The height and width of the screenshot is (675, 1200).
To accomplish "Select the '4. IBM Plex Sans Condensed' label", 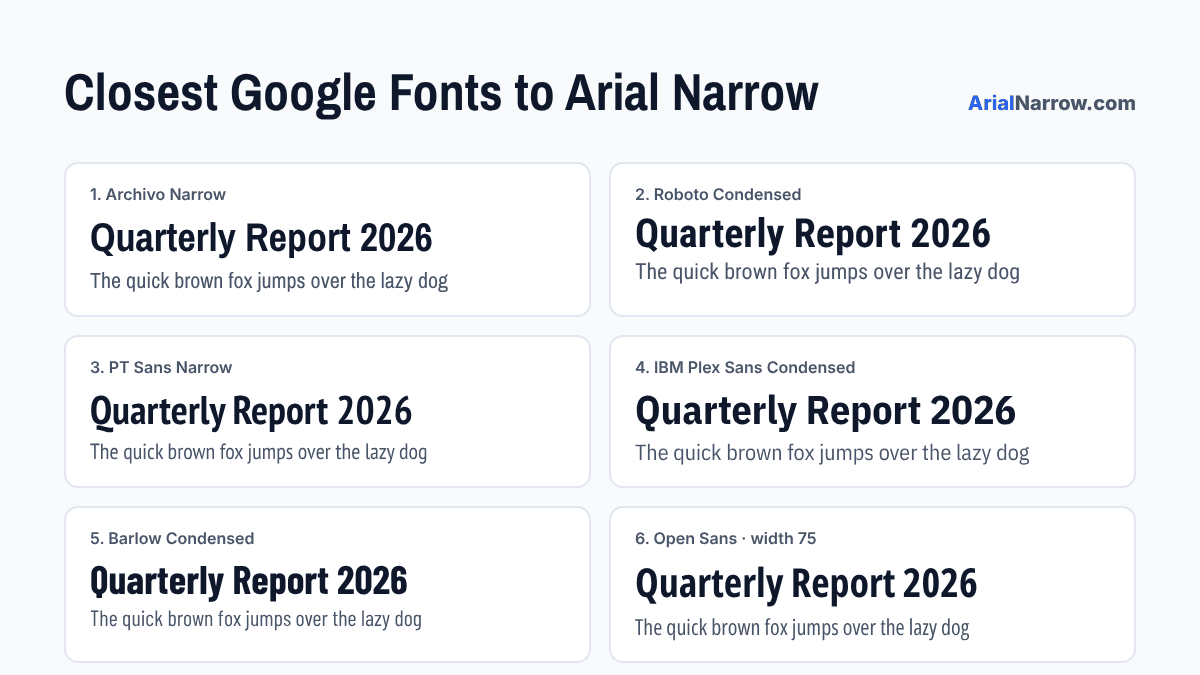I will (745, 367).
